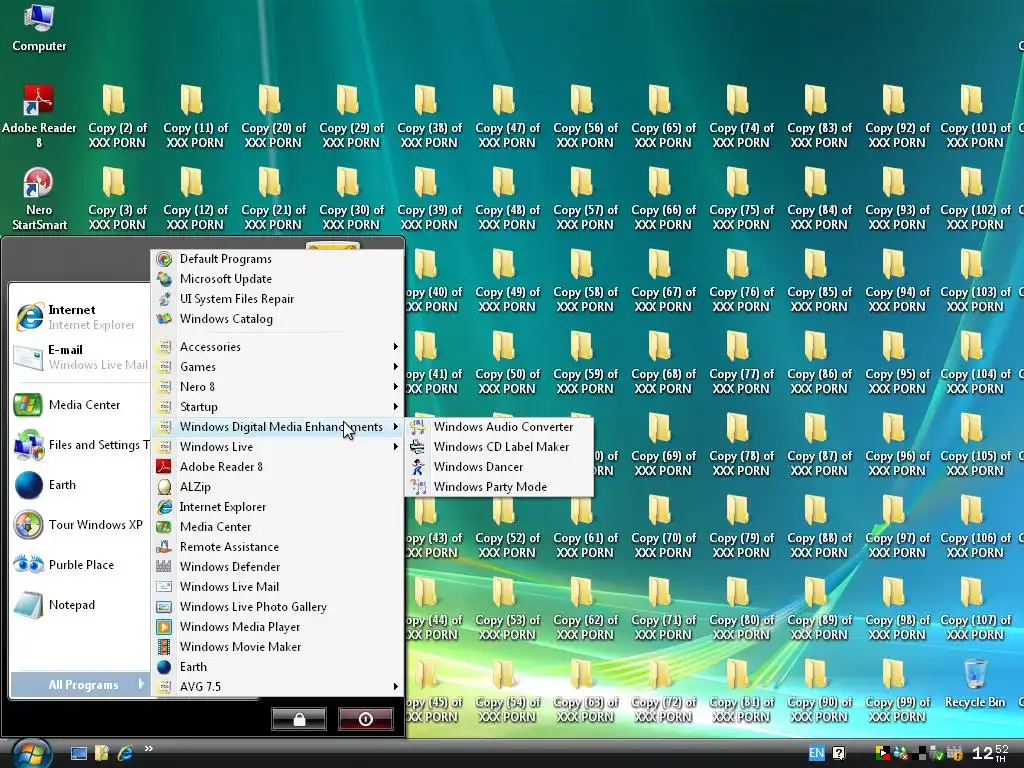Open Windows Catalog

[278, 319]
